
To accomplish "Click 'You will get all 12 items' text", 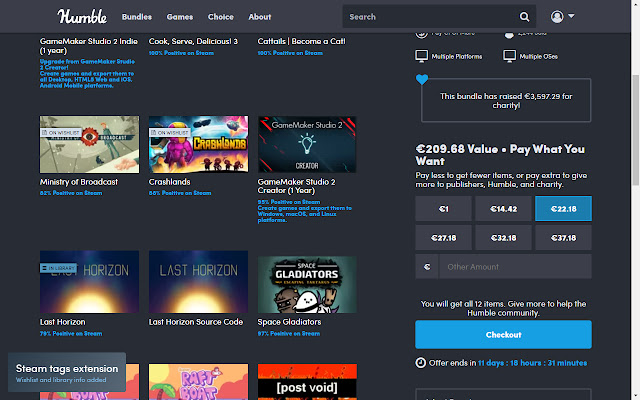I will pos(503,308).
